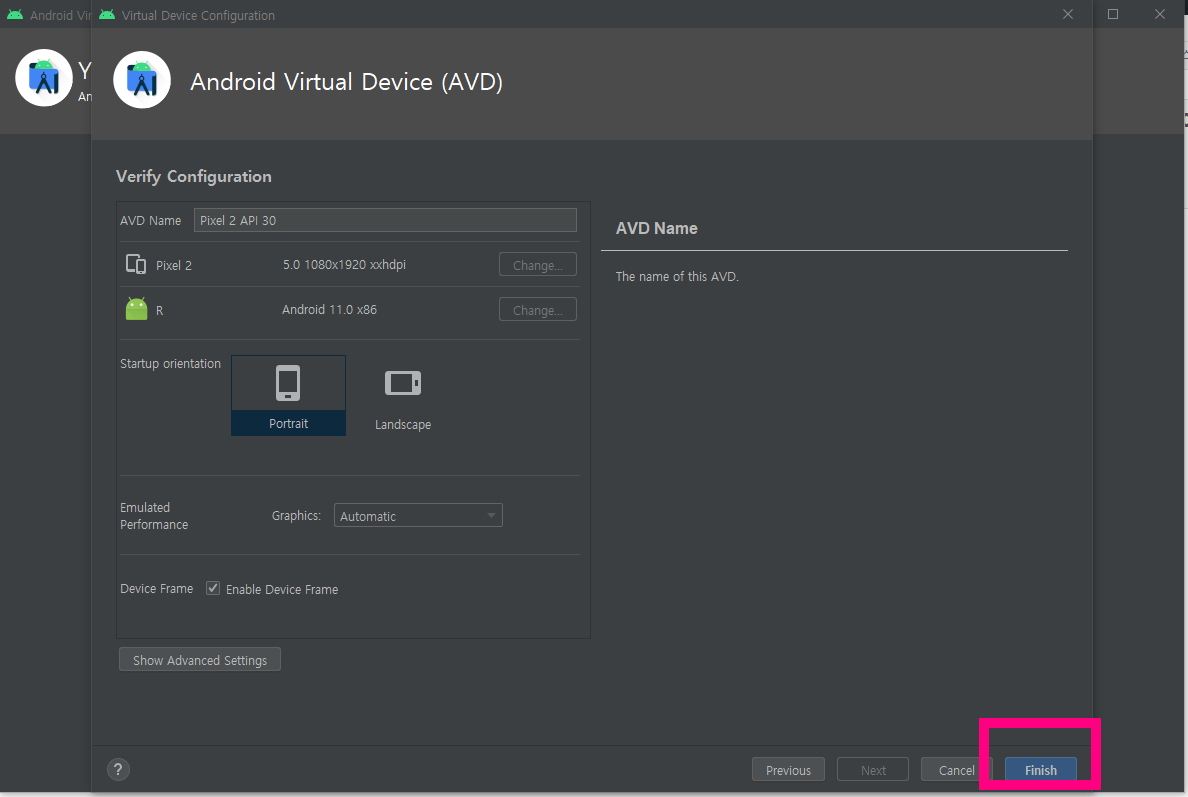
Task: Close the background Android window
Action: [x=1160, y=14]
